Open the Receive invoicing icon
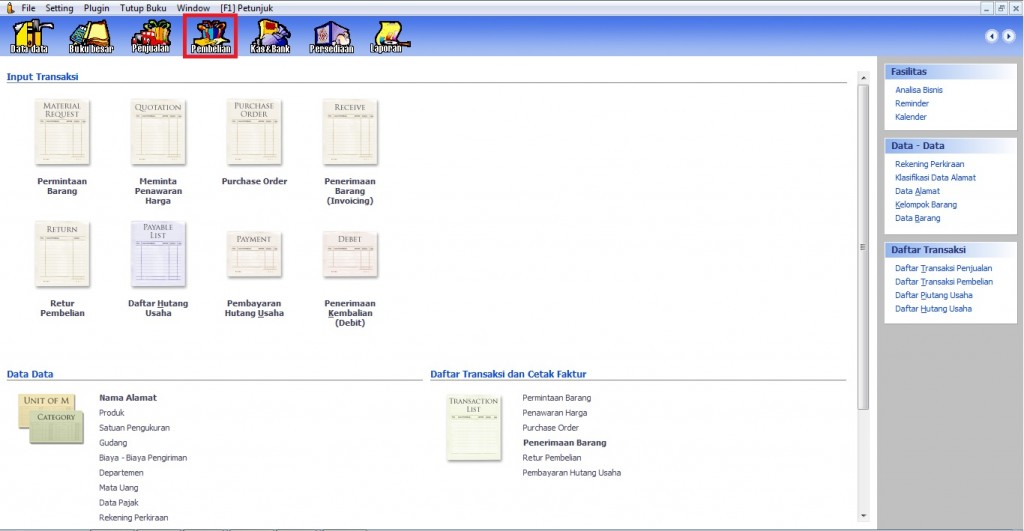Screen dimensions: 1024x531 point(350,131)
